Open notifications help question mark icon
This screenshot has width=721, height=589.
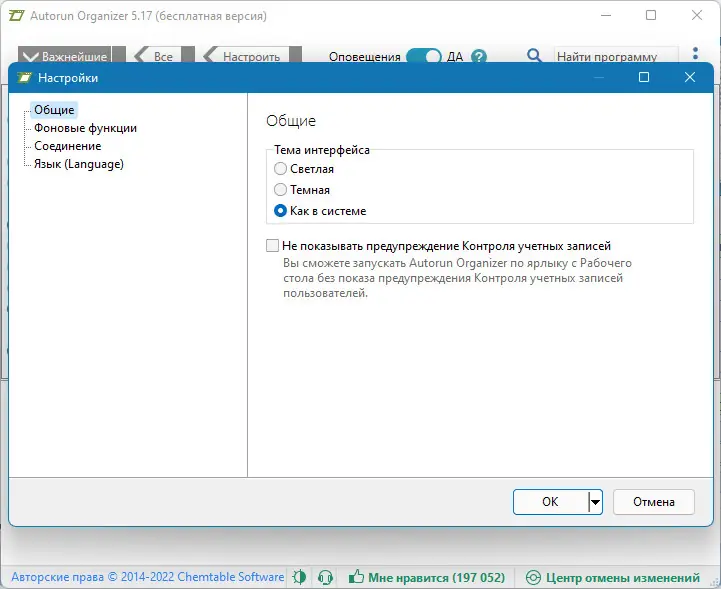[x=479, y=57]
